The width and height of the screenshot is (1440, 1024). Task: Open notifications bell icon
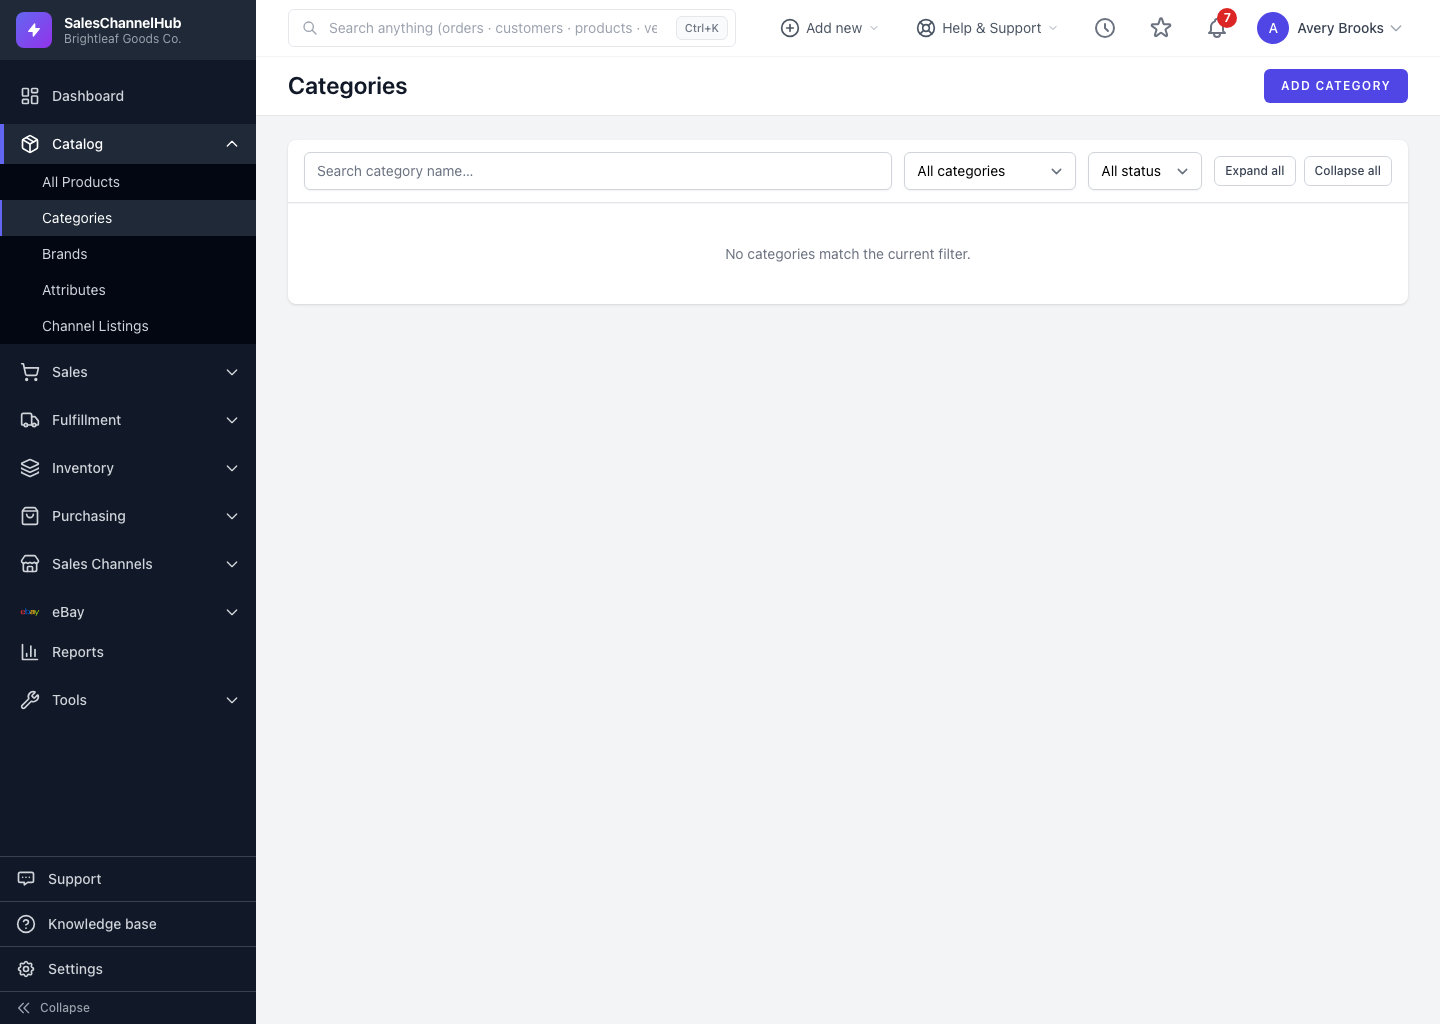[x=1216, y=29]
